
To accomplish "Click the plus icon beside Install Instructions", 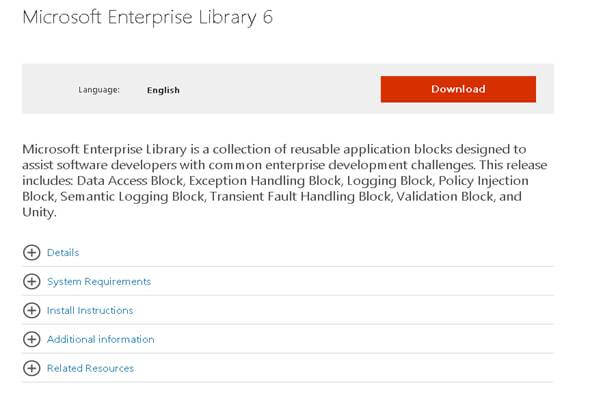I will pos(31,311).
